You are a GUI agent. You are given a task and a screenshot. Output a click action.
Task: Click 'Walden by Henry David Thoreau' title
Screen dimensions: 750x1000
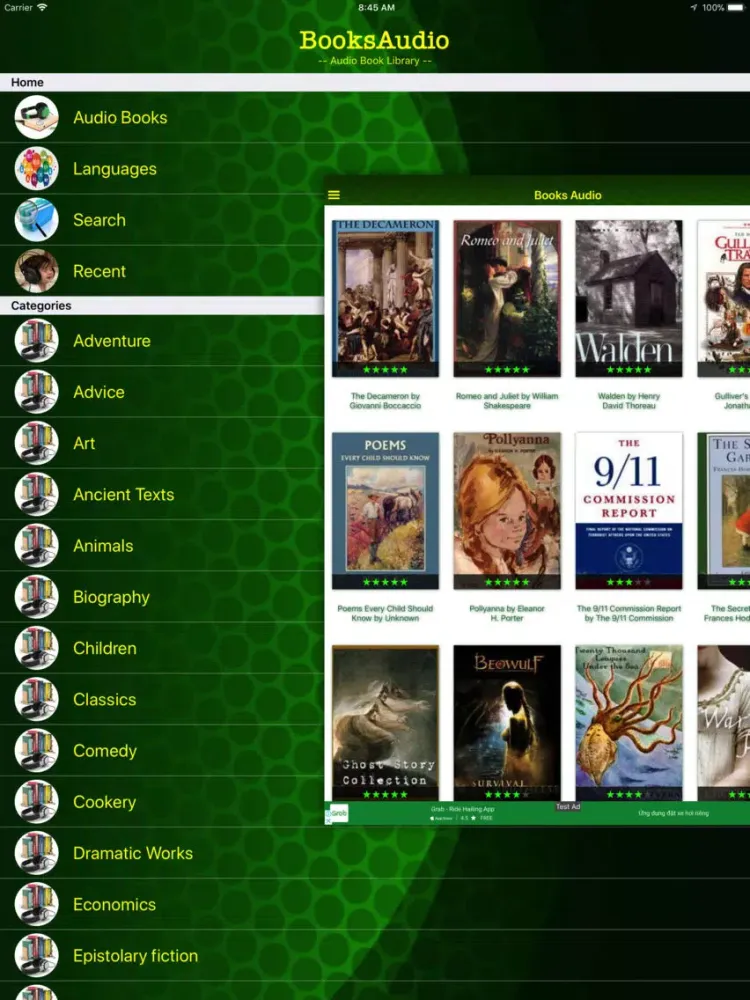629,401
